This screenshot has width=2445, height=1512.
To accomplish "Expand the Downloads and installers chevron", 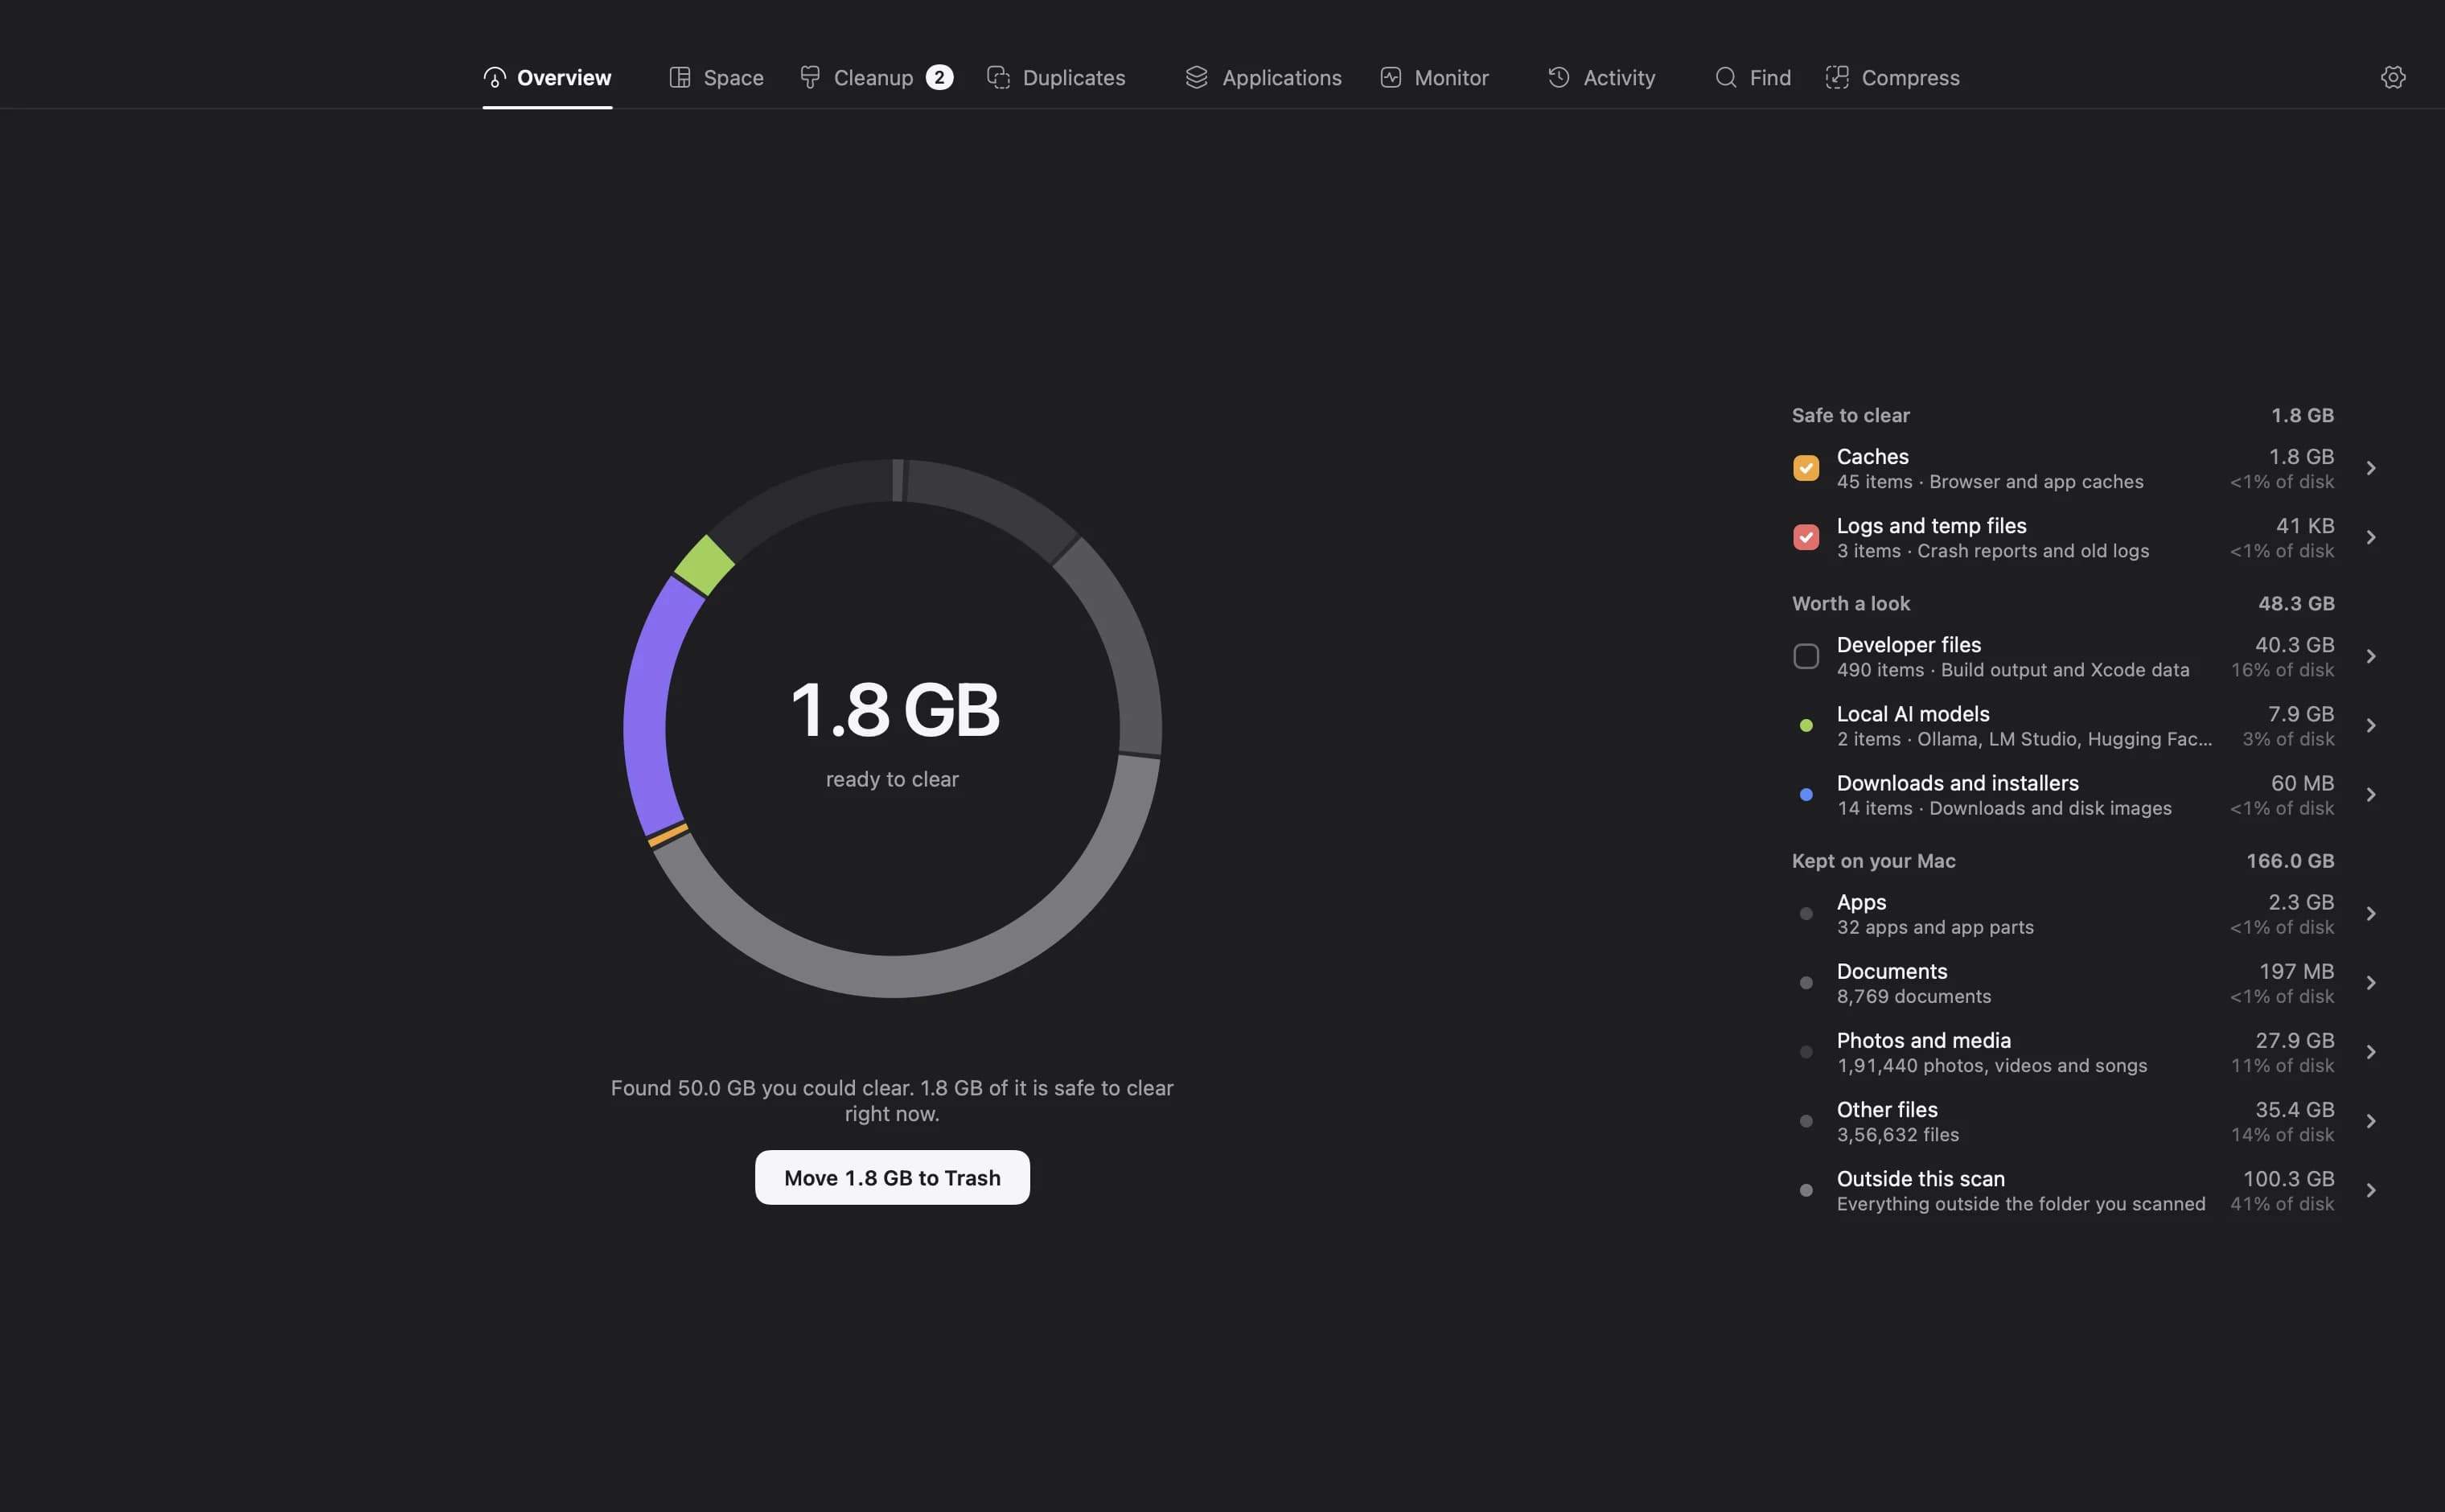I will 2371,794.
